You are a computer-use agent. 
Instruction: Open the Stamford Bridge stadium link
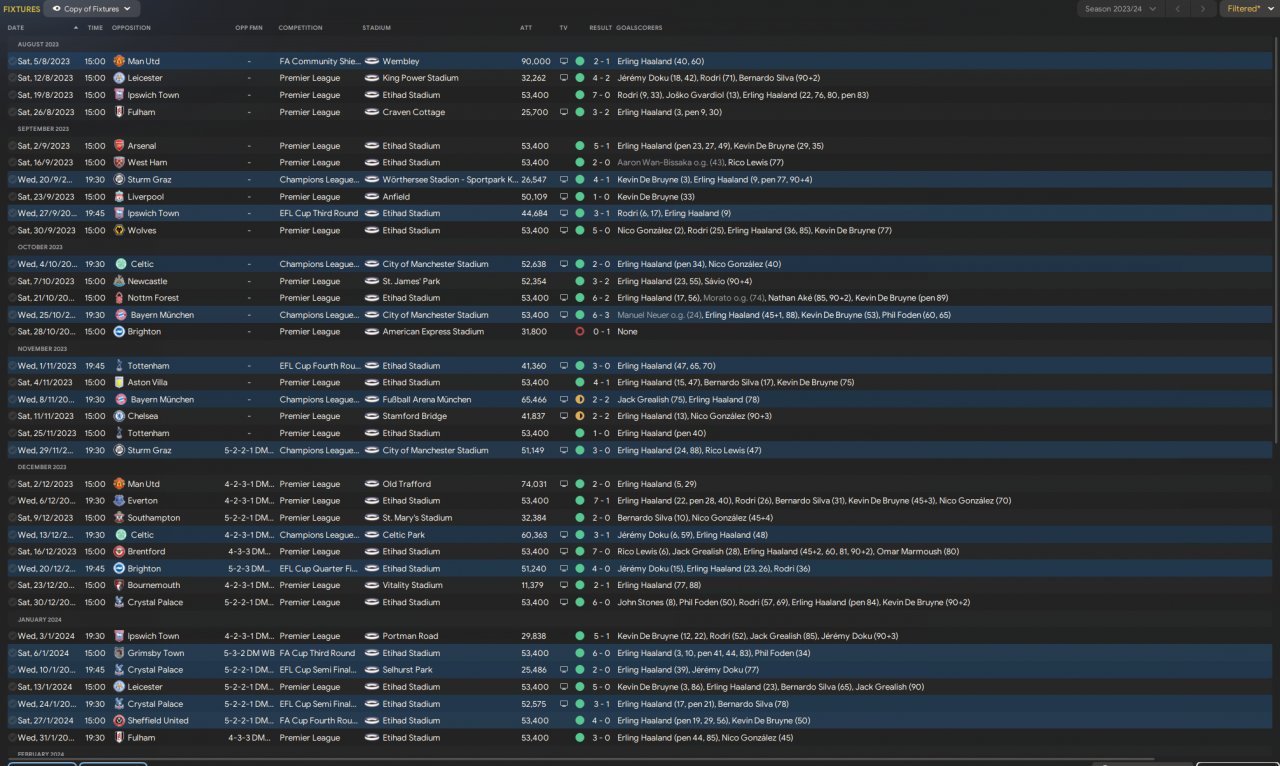(x=415, y=416)
